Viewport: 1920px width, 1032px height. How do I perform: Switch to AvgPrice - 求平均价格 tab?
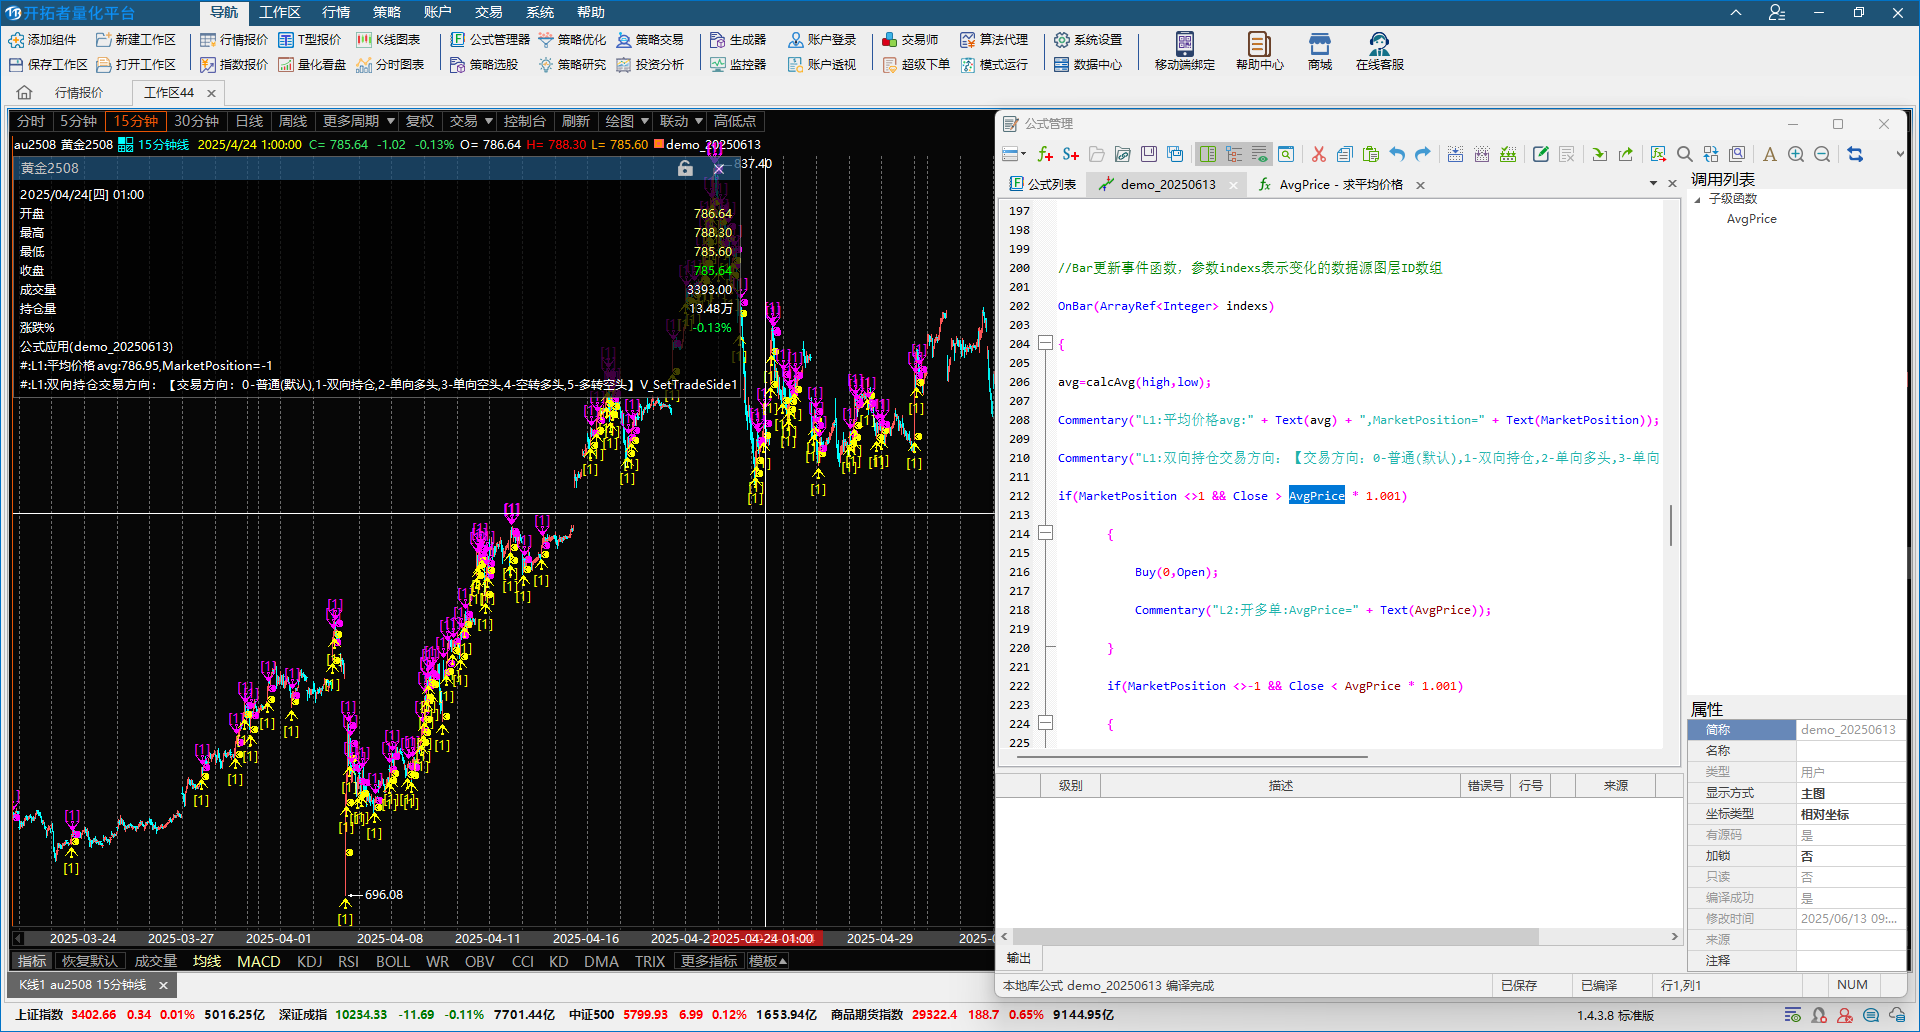click(1340, 184)
